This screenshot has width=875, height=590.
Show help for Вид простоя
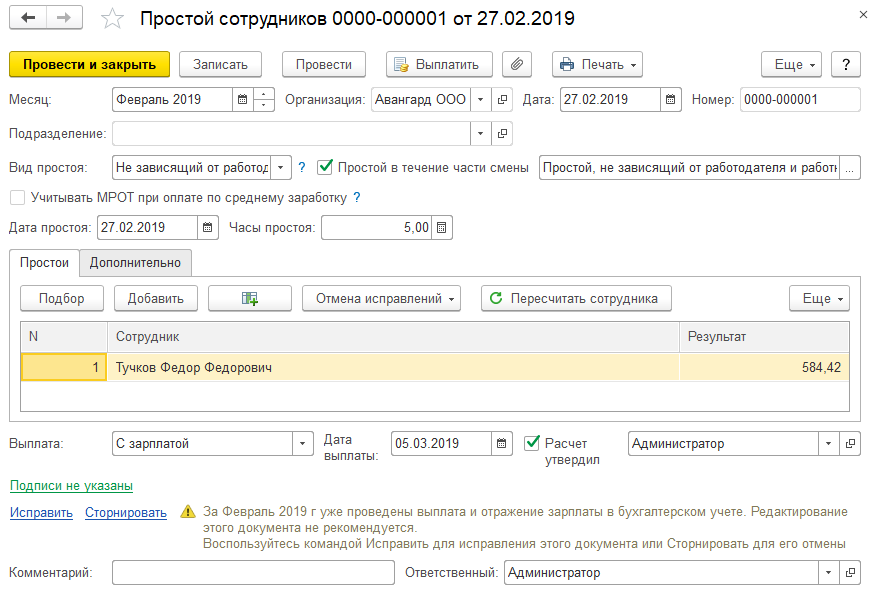pyautogui.click(x=302, y=167)
